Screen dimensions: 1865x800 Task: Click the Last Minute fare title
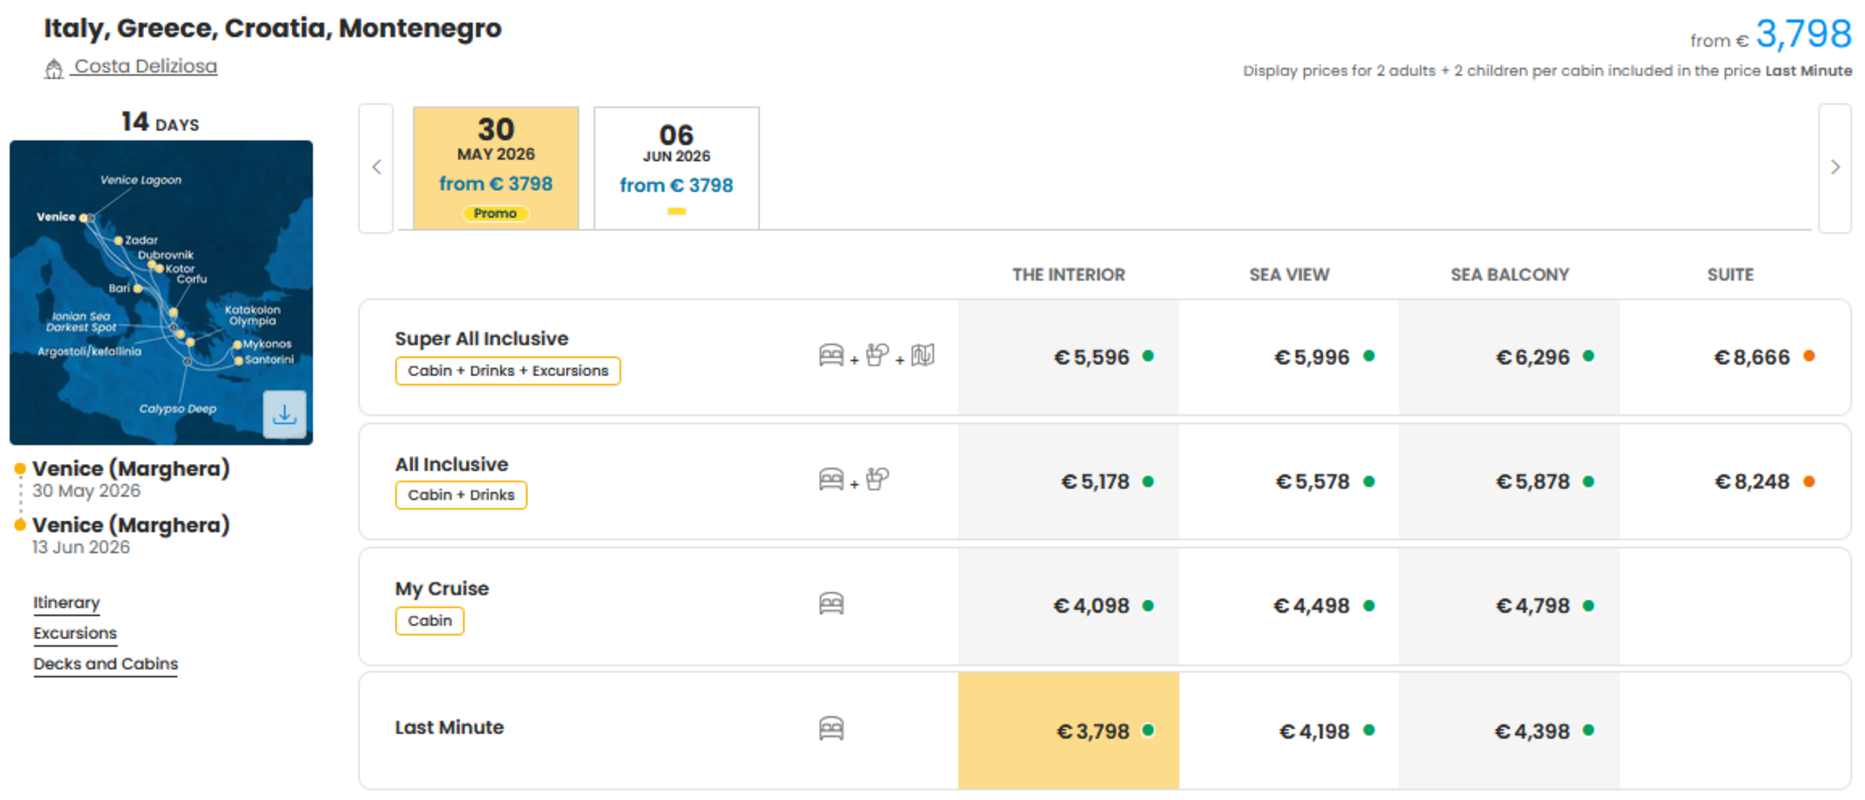[449, 728]
